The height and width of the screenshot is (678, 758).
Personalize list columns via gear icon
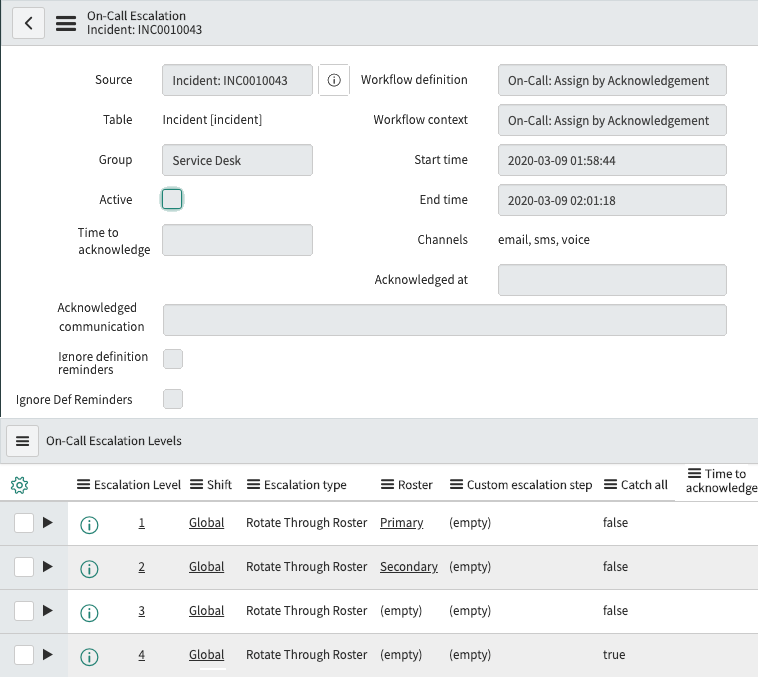19,485
